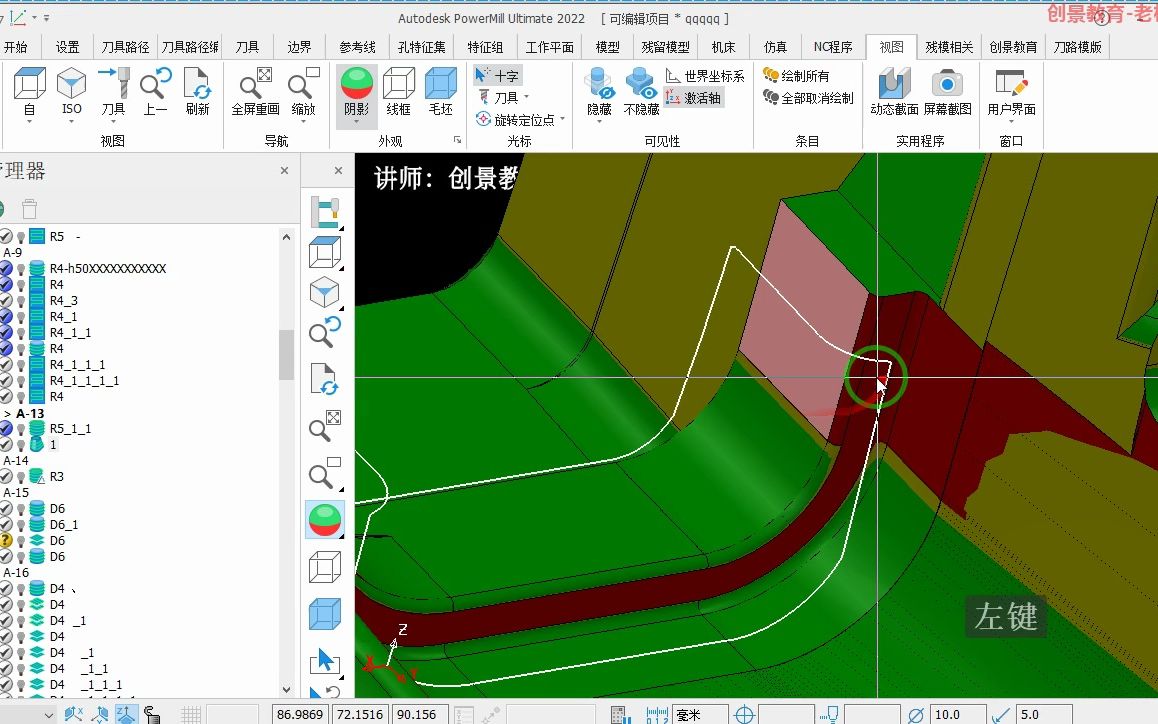Select the D6_1 toolpath entry
The width and height of the screenshot is (1158, 724).
(x=64, y=525)
